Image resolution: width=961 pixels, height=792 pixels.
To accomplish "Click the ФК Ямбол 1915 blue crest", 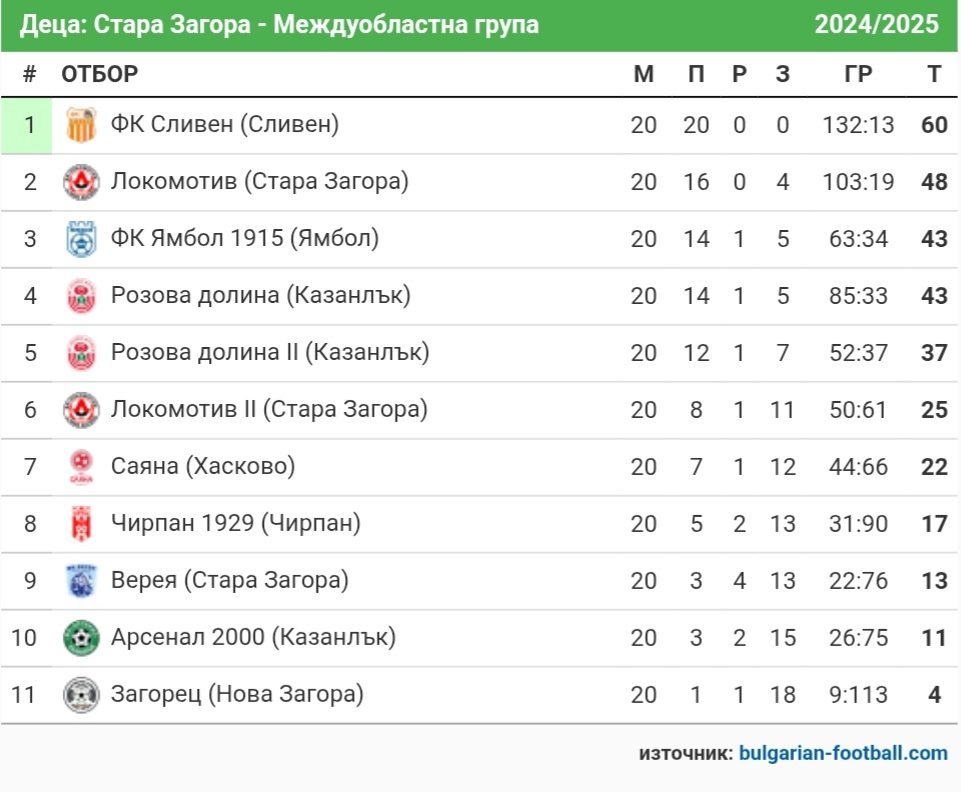I will pos(81,239).
